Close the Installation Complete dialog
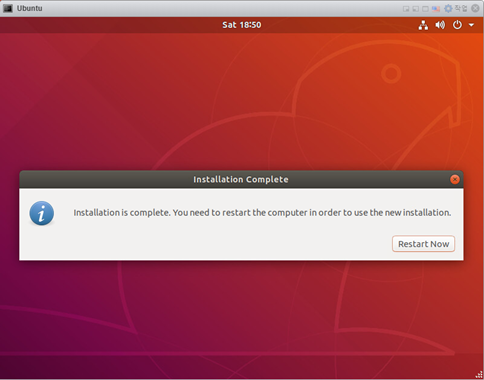This screenshot has height=380, width=484. 455,179
